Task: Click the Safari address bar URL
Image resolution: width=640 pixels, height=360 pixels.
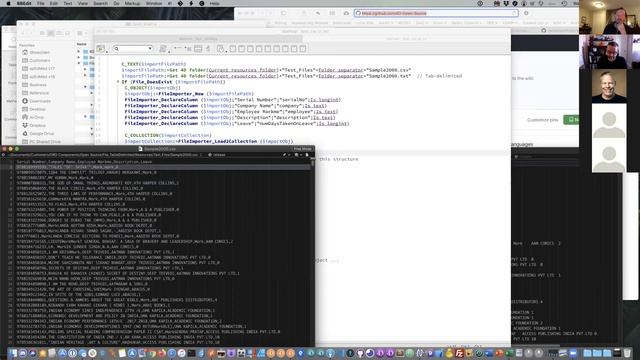Action: click(394, 13)
